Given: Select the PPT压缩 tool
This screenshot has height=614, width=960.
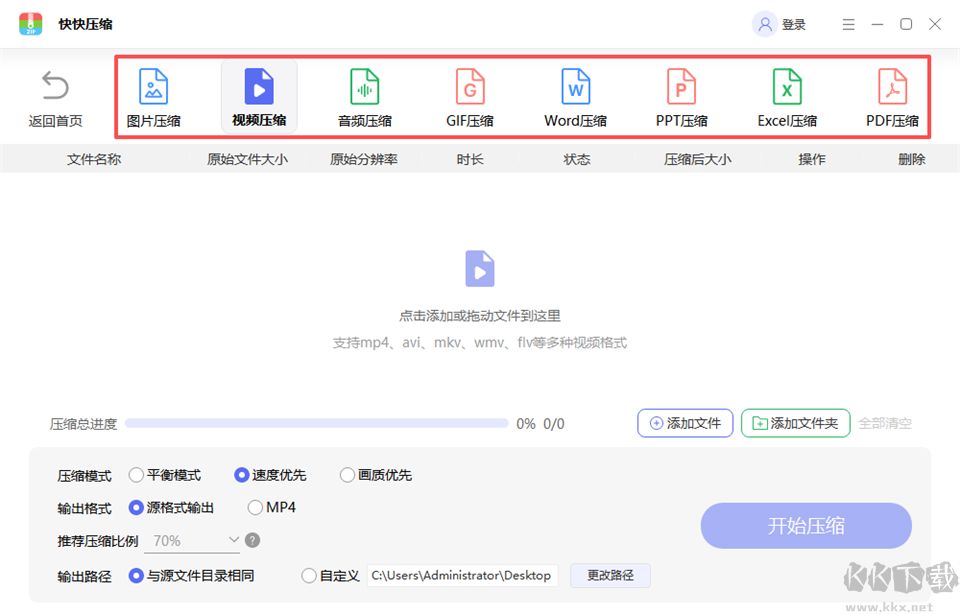Looking at the screenshot, I should [x=680, y=96].
